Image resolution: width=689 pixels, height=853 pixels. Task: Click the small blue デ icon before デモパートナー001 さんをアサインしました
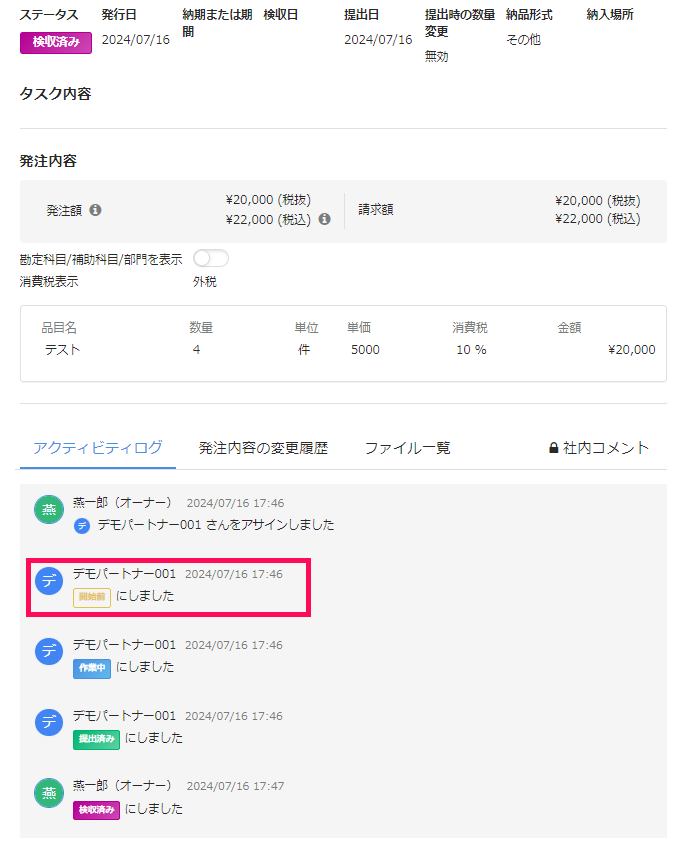pyautogui.click(x=82, y=525)
